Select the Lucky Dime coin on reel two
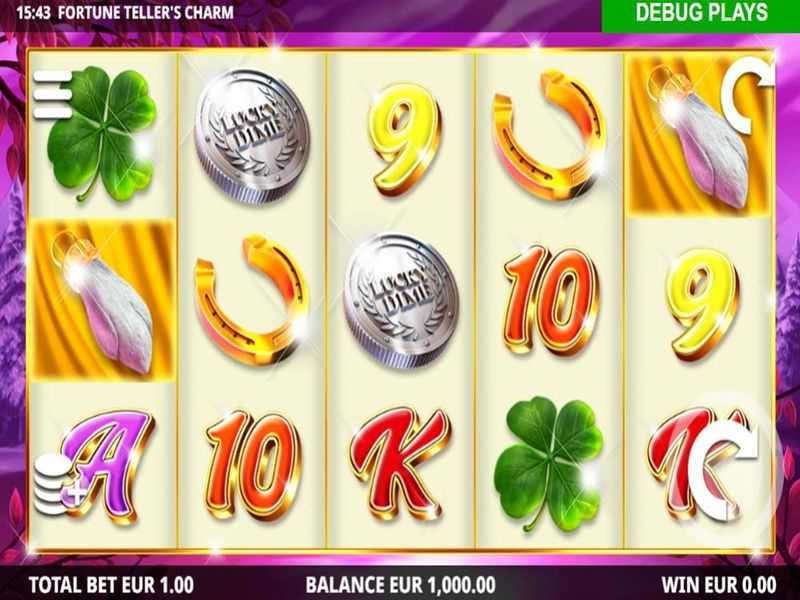Image resolution: width=800 pixels, height=600 pixels. coord(252,136)
